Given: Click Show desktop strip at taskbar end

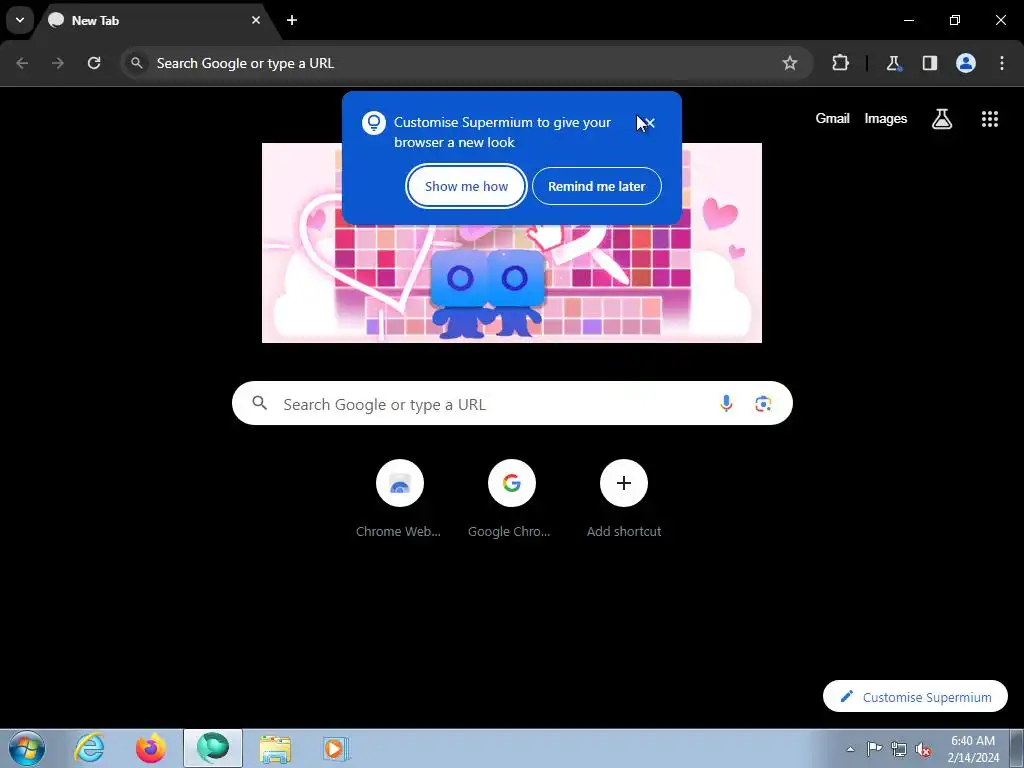Looking at the screenshot, I should (x=1017, y=748).
